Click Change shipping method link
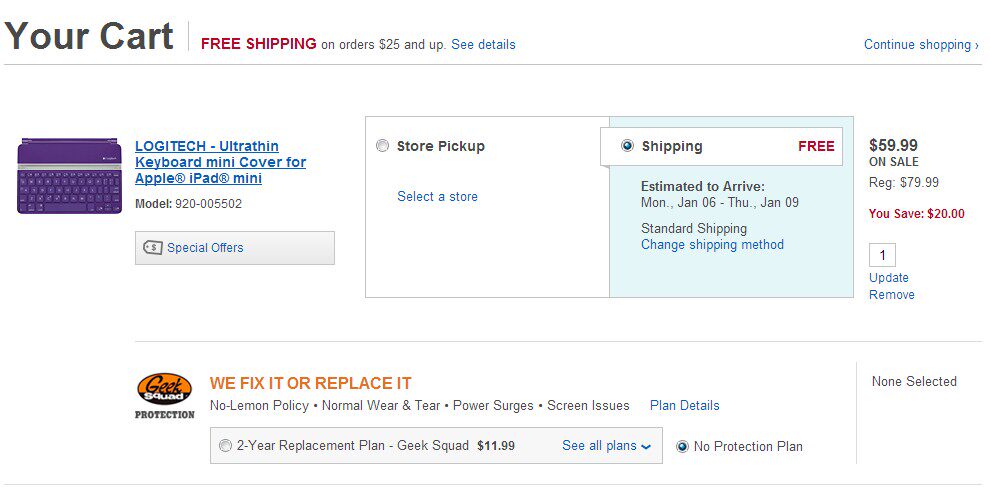Screen dimensions: 990x493 click(x=712, y=245)
